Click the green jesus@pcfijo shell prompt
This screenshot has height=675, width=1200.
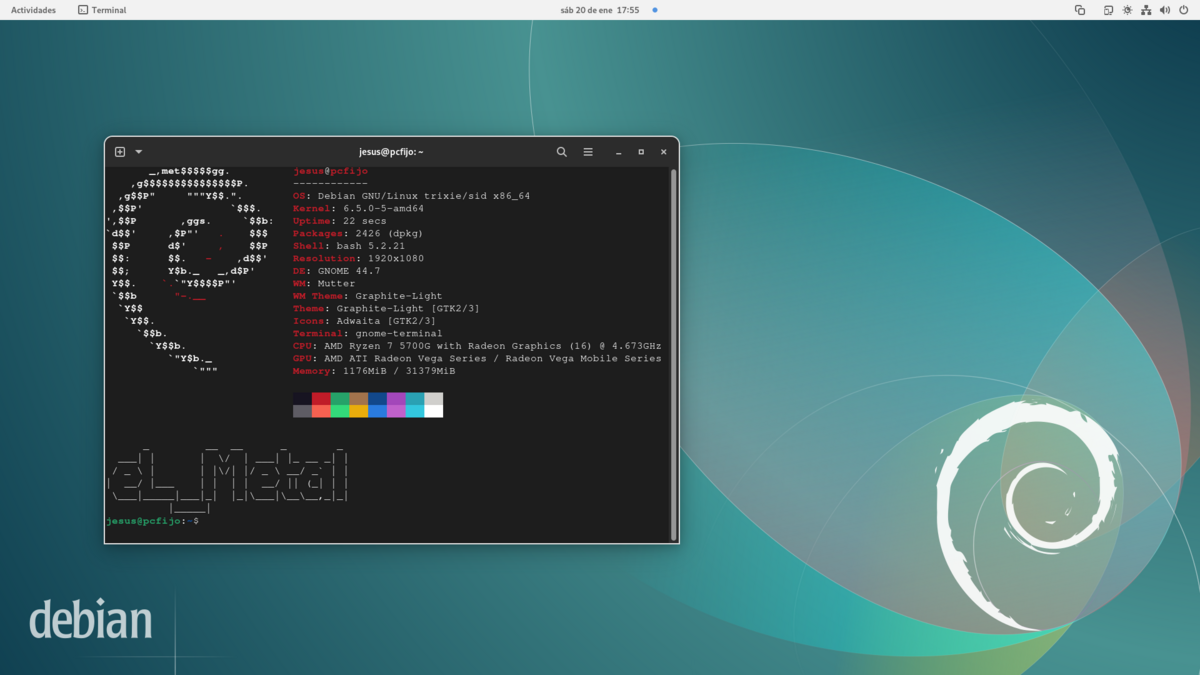[x=145, y=521]
